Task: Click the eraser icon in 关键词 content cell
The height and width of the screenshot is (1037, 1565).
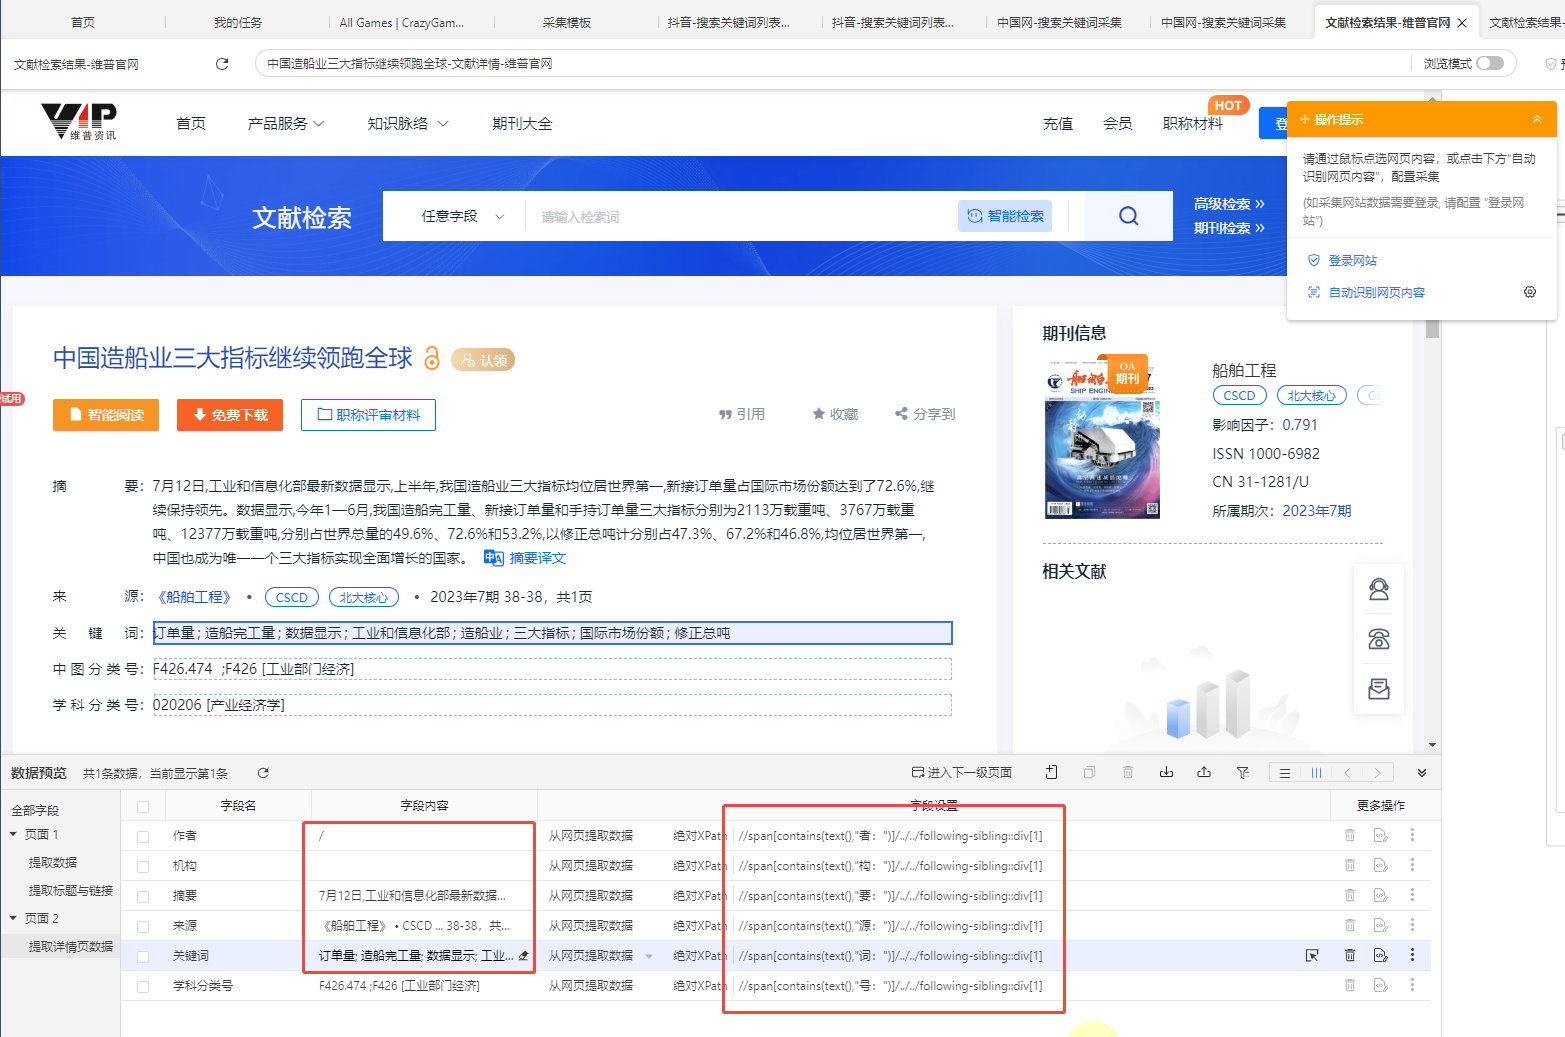Action: (524, 956)
